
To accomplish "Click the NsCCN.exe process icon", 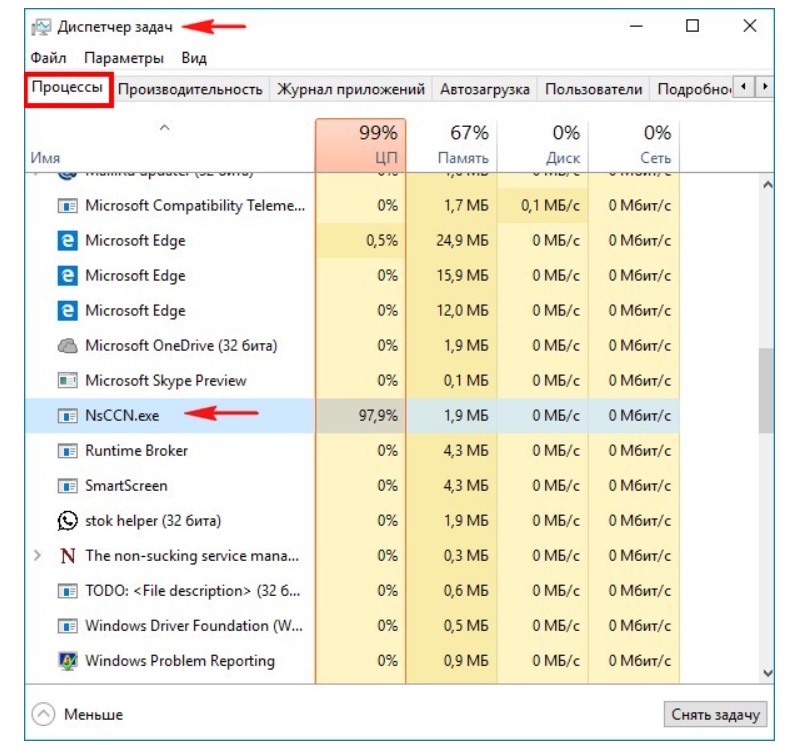I will 68,415.
